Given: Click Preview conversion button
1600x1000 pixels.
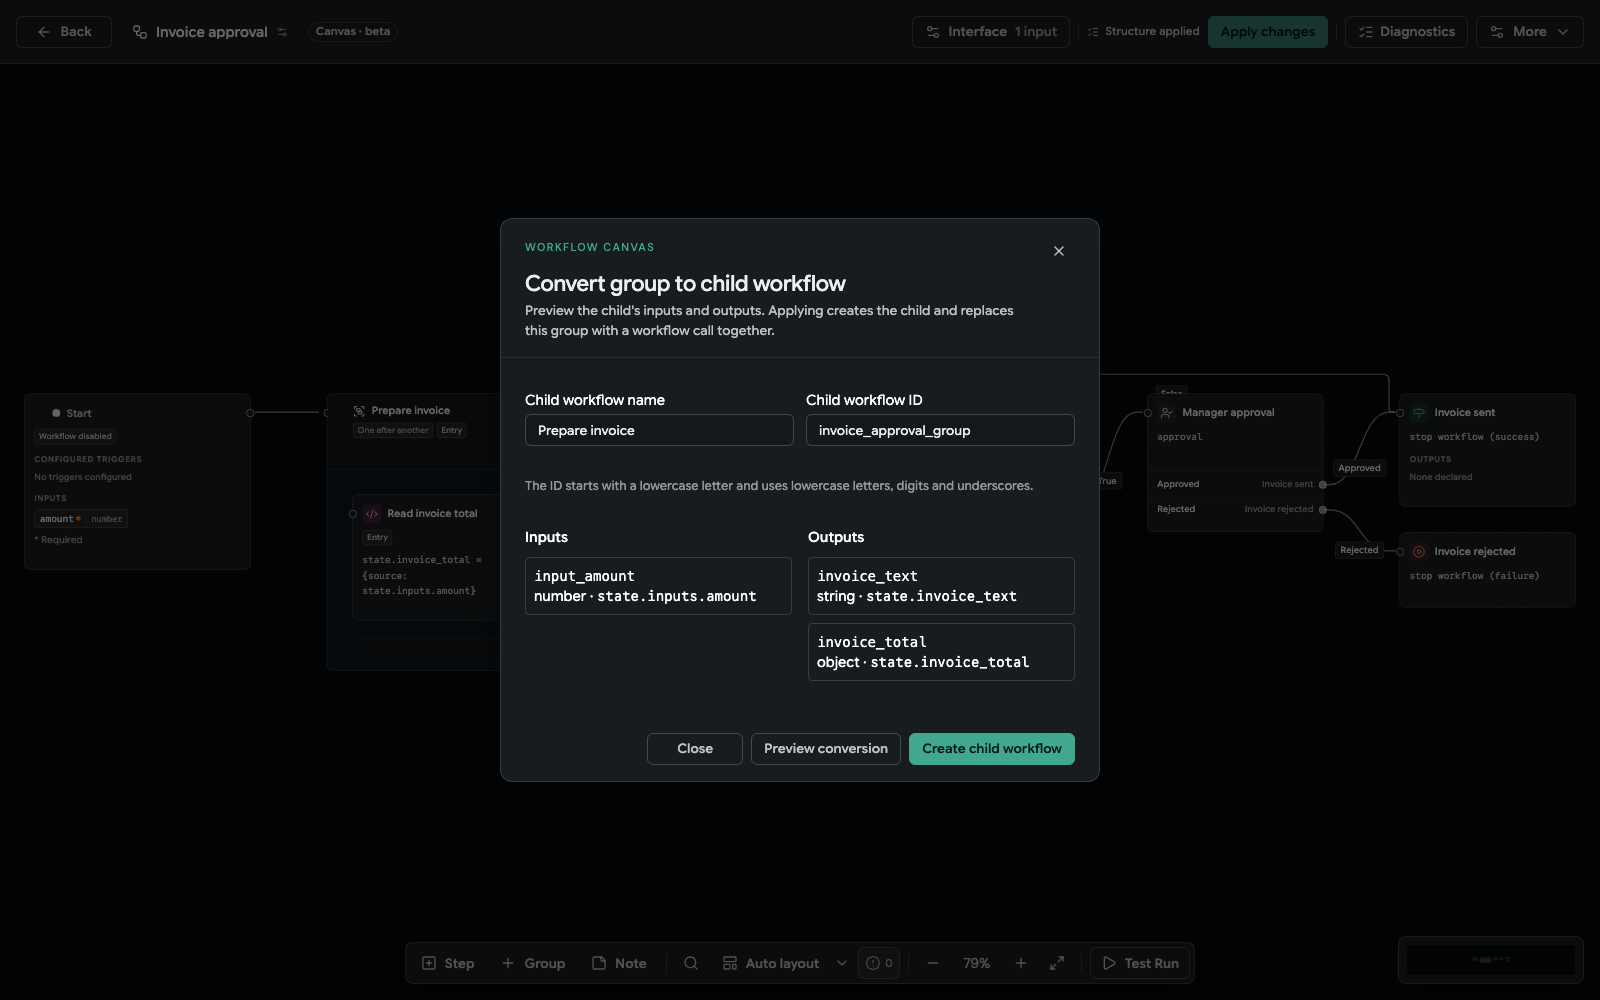Looking at the screenshot, I should (826, 749).
